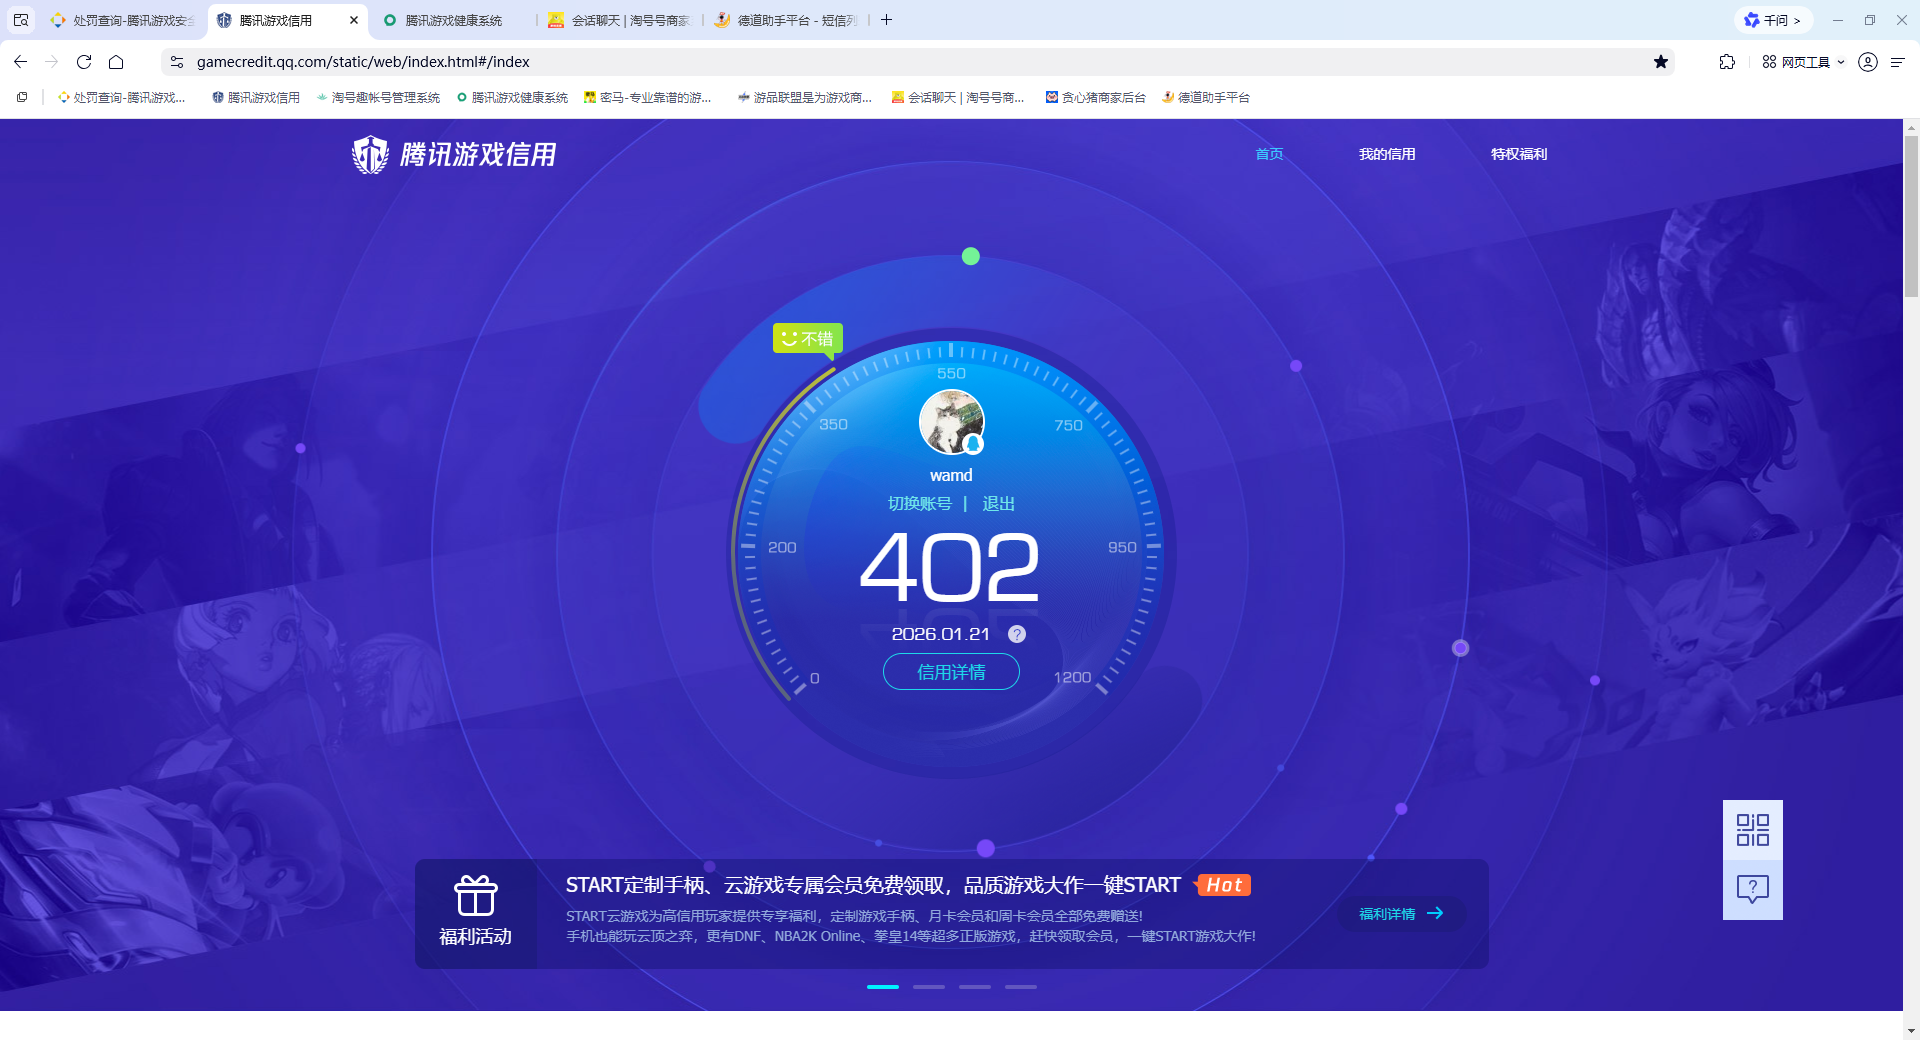Open the 网页工具 dropdown in the toolbar
This screenshot has height=1040, width=1920.
[x=1804, y=62]
